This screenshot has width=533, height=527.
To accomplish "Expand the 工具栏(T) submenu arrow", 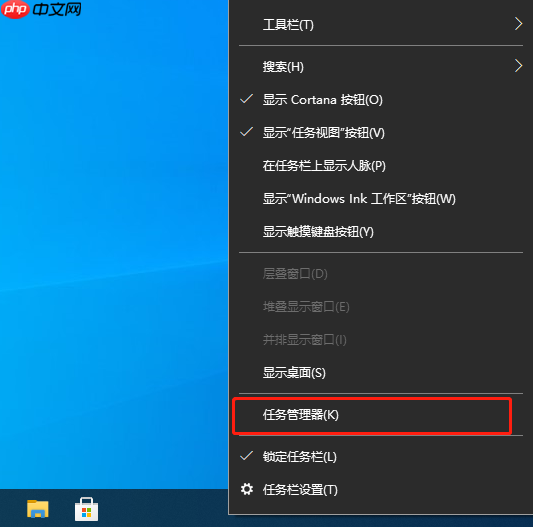I will click(518, 24).
